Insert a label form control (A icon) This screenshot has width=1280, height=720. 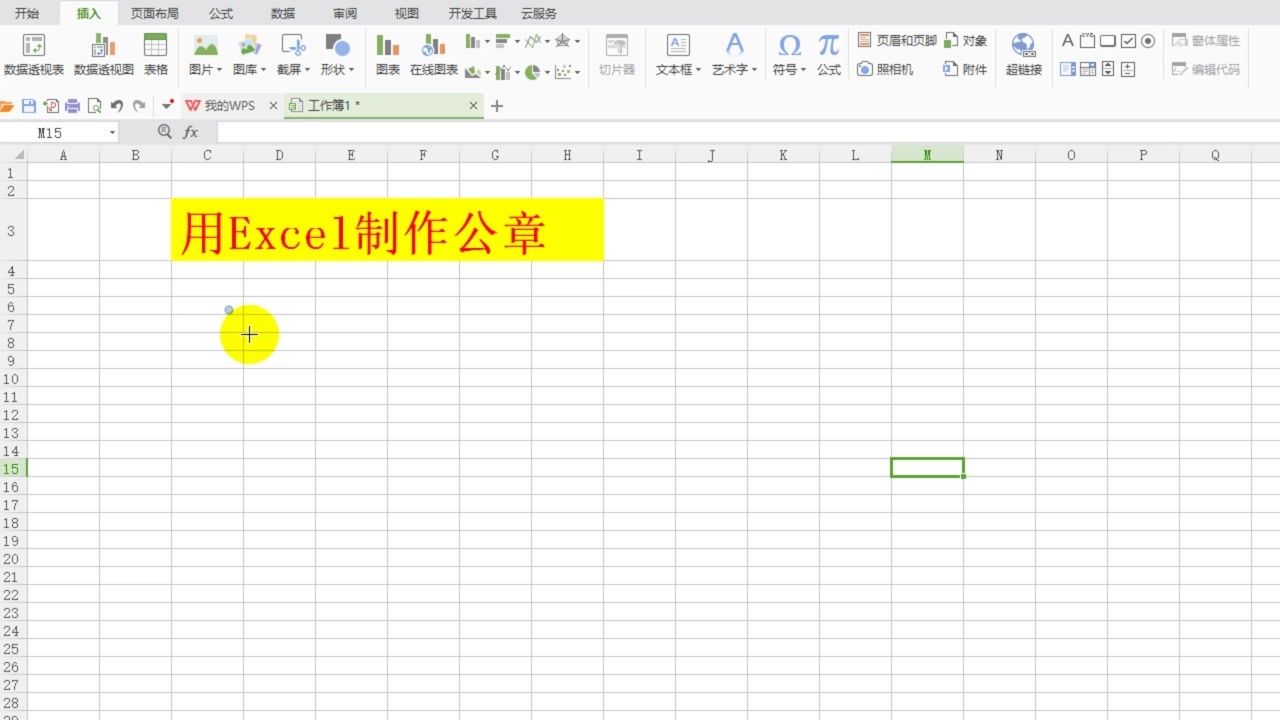pos(1067,41)
